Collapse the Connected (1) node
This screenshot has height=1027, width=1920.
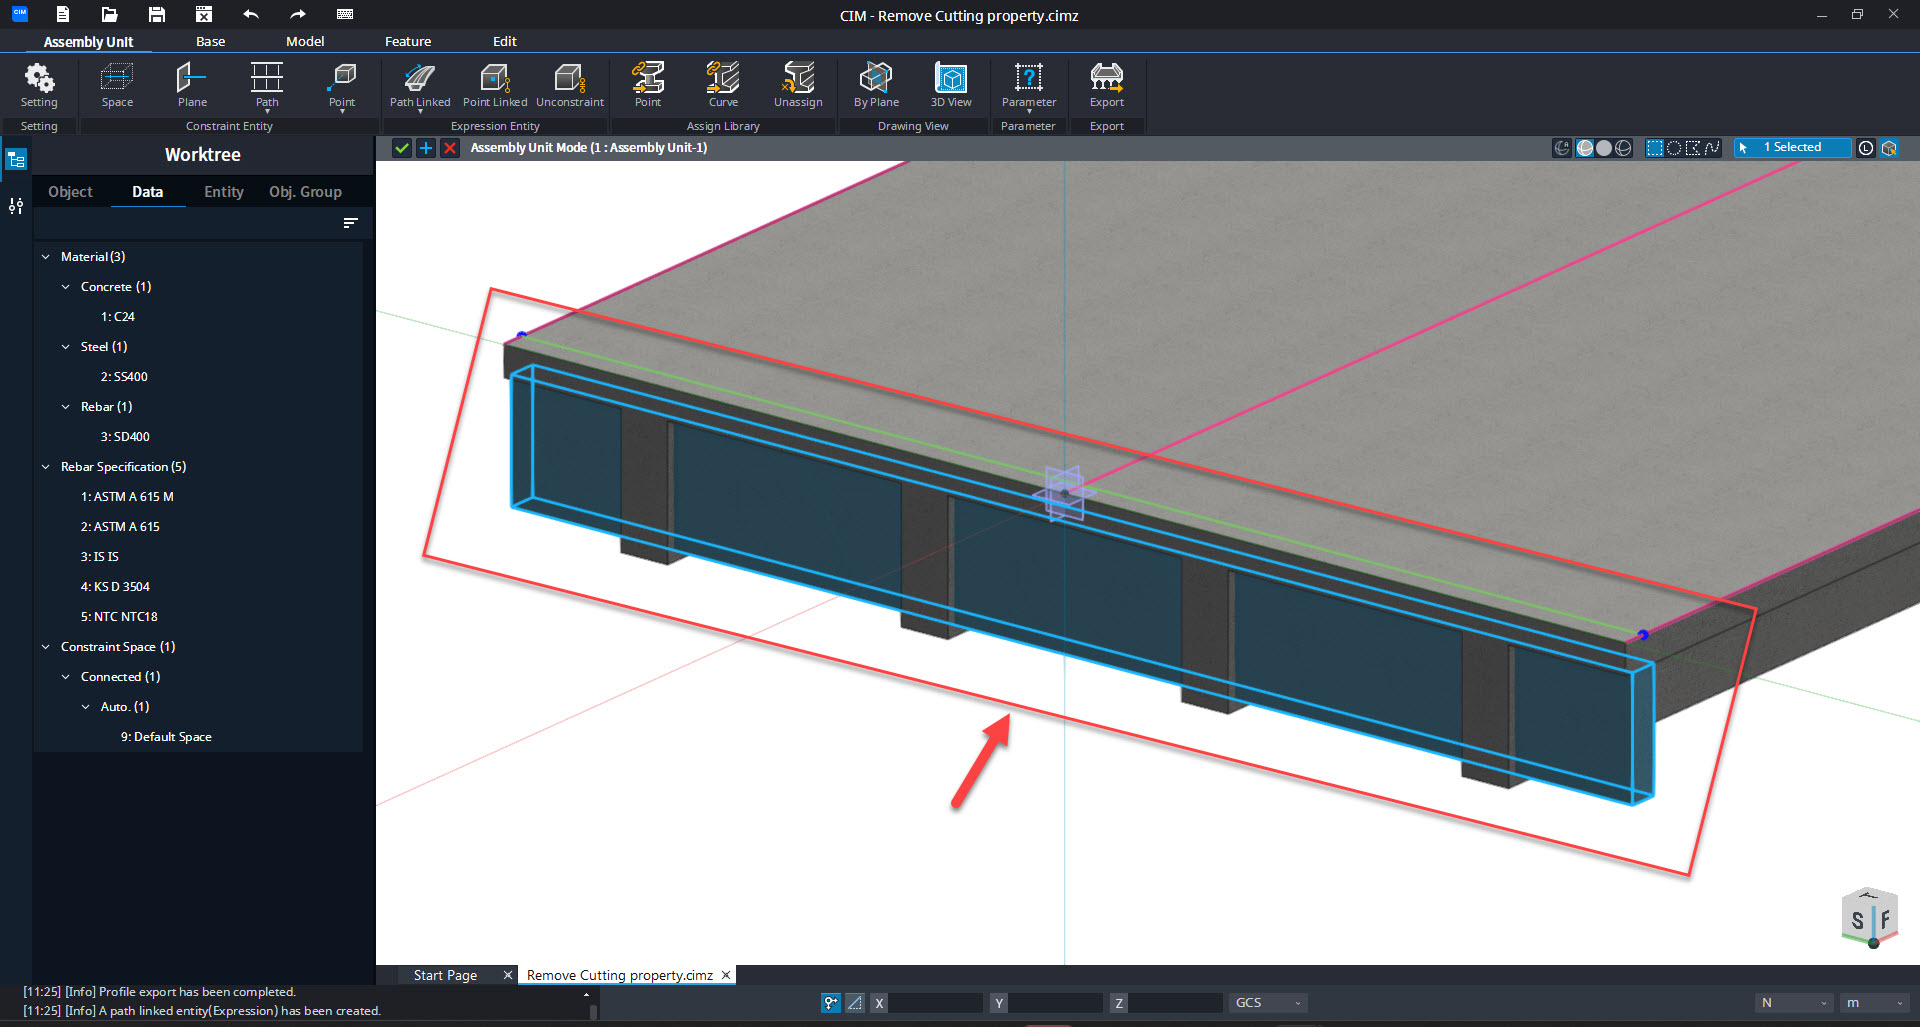[66, 677]
